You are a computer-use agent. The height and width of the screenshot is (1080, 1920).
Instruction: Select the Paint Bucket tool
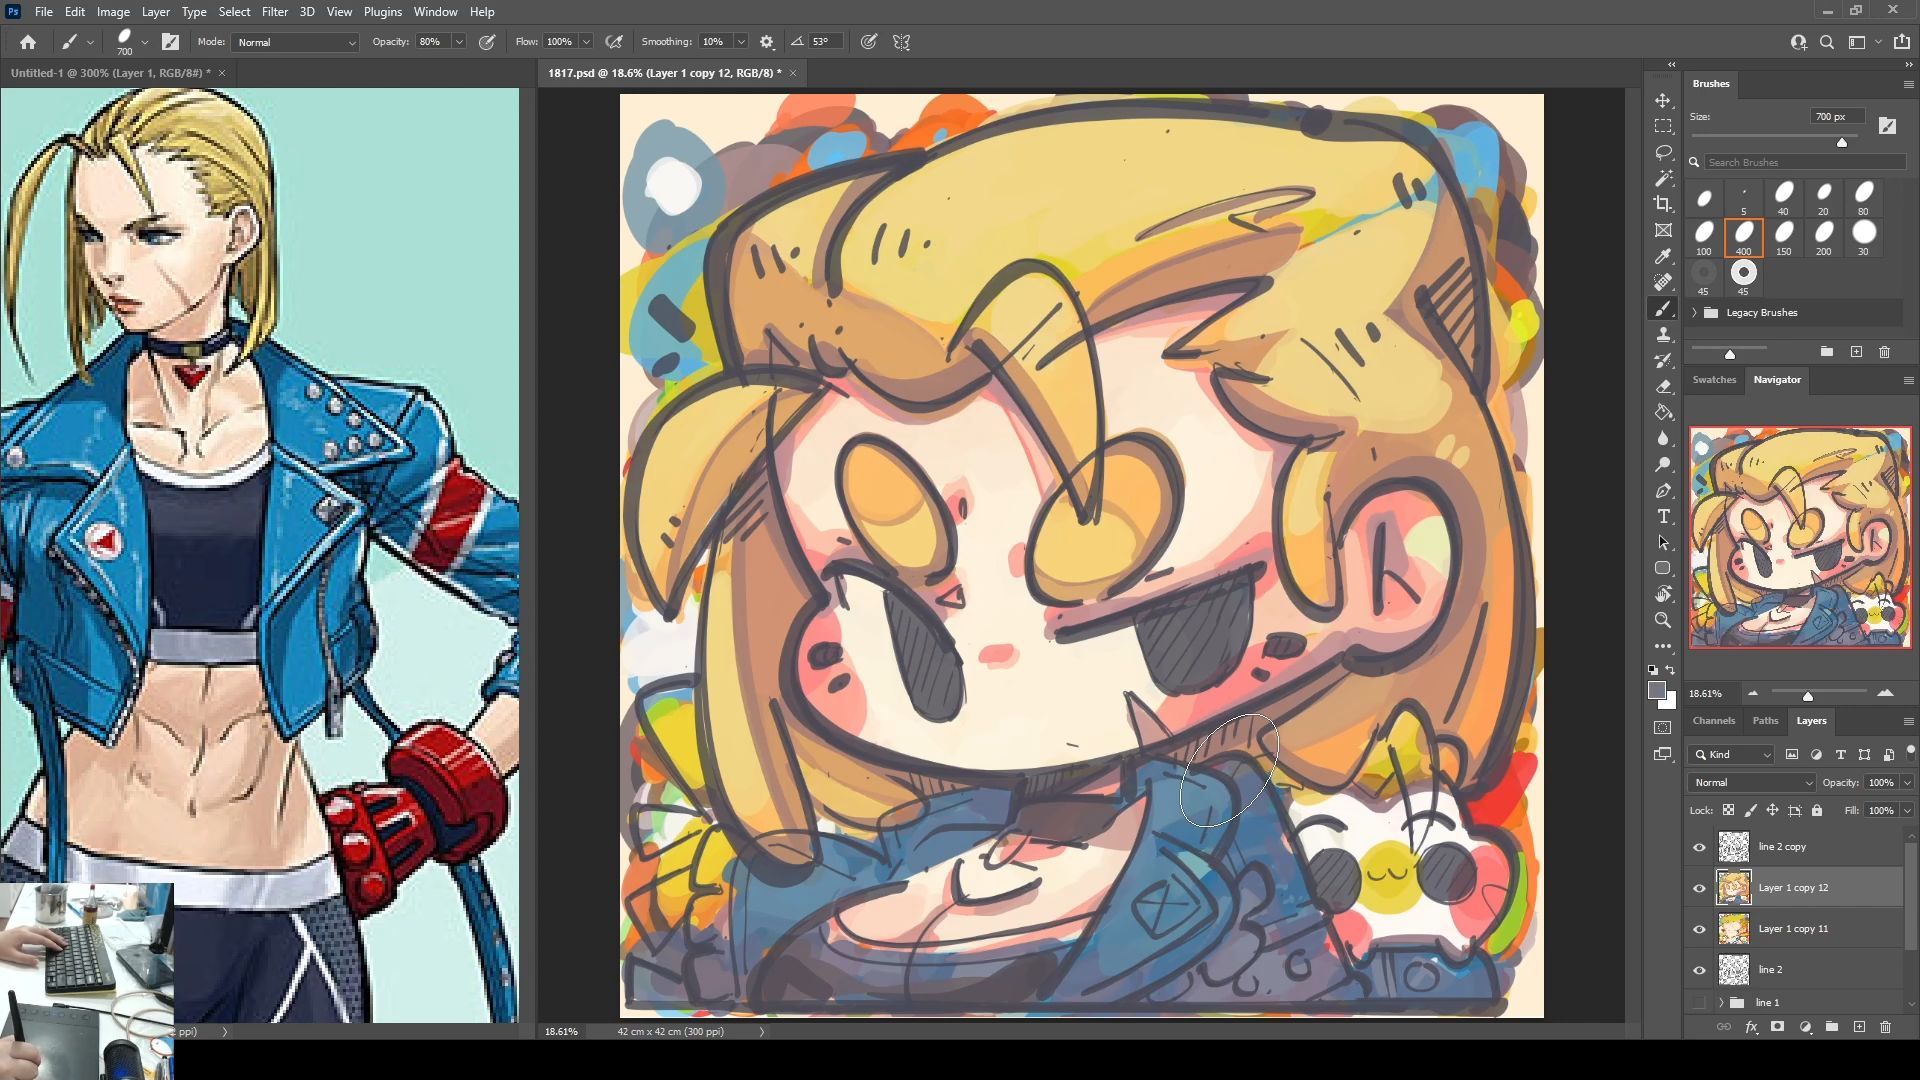[1663, 413]
